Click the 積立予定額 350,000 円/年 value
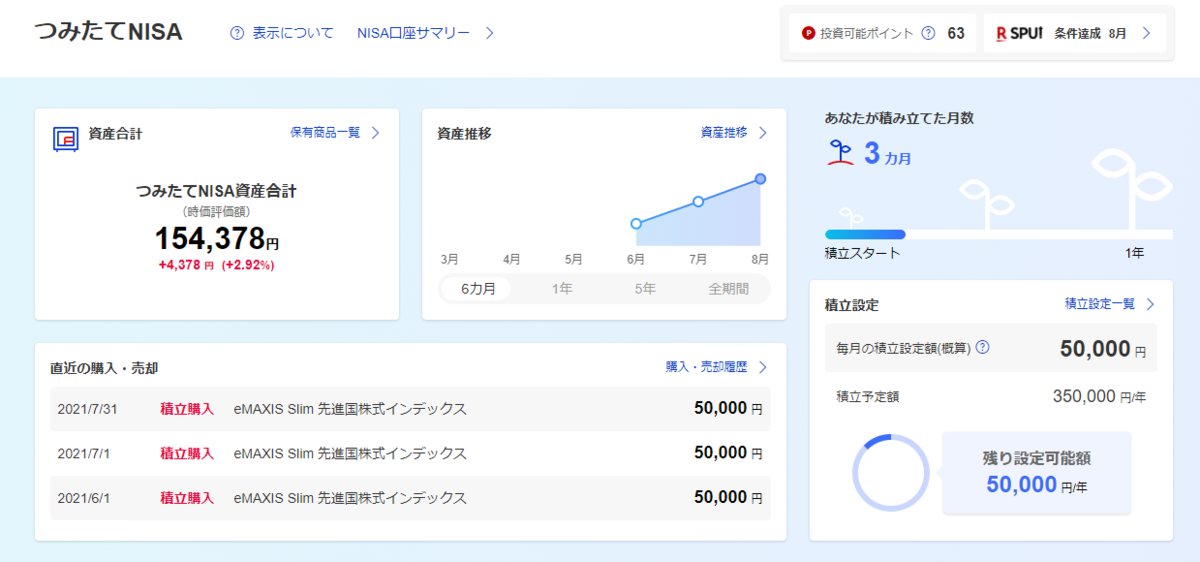Screen dimensions: 1200x562 tap(1099, 396)
